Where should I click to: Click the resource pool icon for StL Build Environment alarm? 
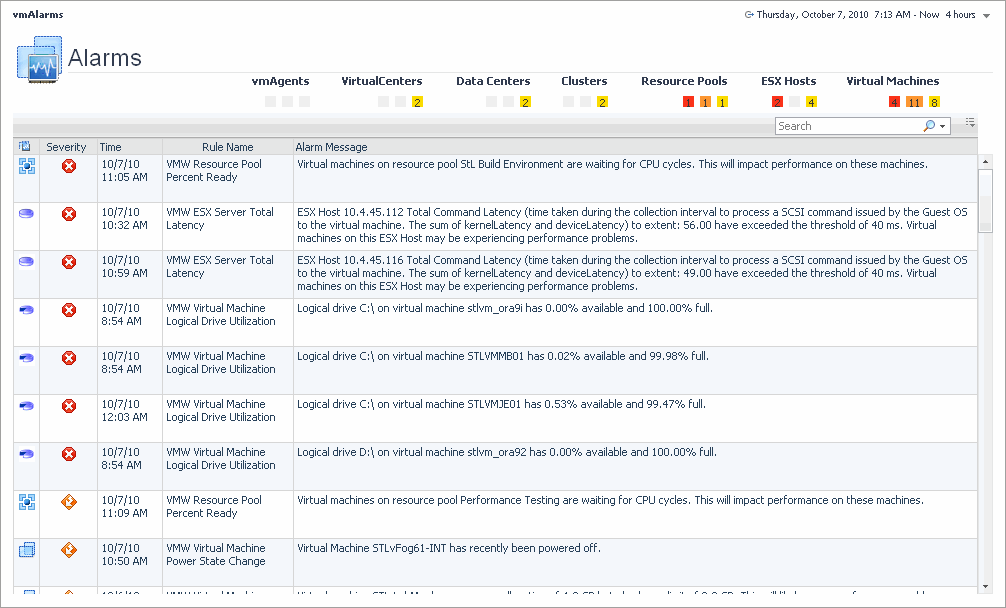27,166
